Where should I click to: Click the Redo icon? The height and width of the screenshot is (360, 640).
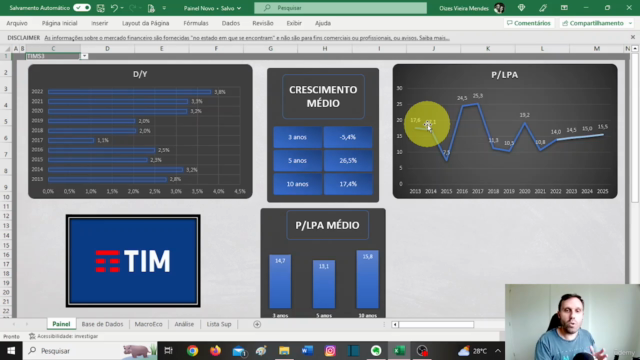pyautogui.click(x=132, y=8)
